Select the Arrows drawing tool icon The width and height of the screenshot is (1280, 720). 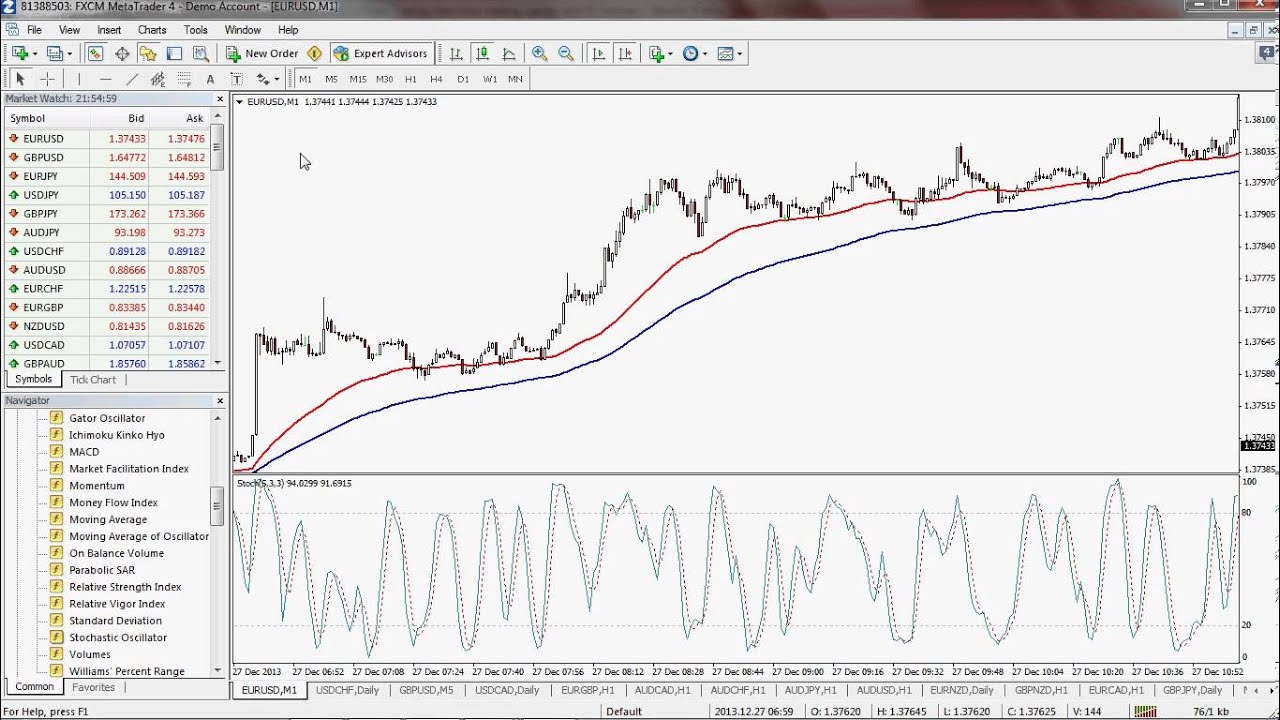click(x=263, y=79)
